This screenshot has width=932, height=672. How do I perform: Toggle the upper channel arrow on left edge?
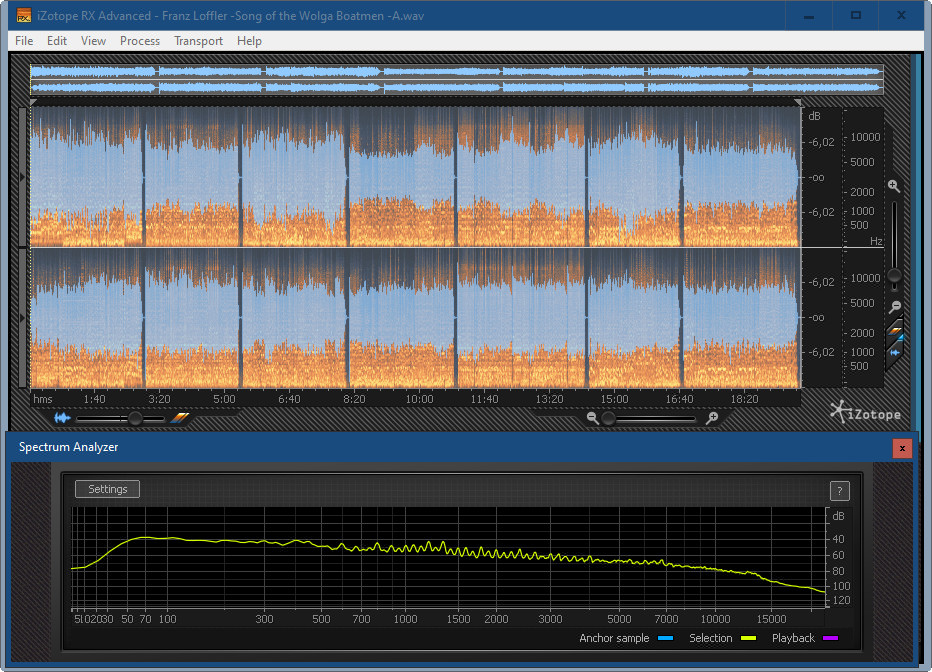[24, 177]
